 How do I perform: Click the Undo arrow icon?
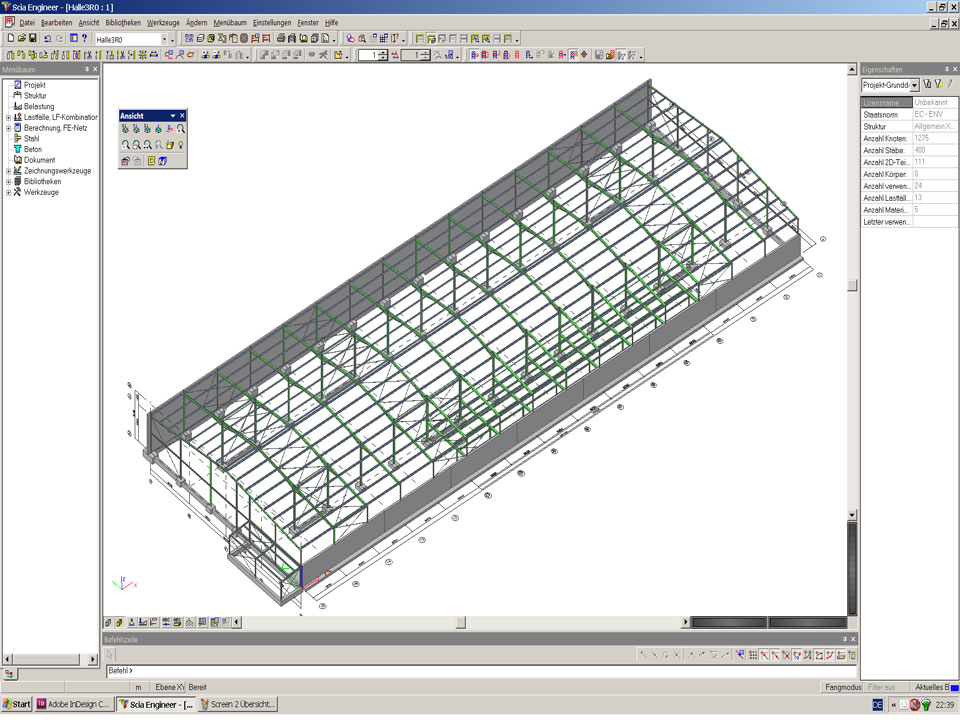pyautogui.click(x=47, y=38)
